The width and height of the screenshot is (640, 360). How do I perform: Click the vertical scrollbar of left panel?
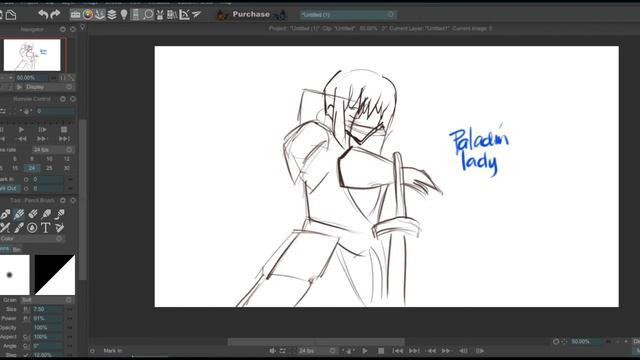[83, 200]
